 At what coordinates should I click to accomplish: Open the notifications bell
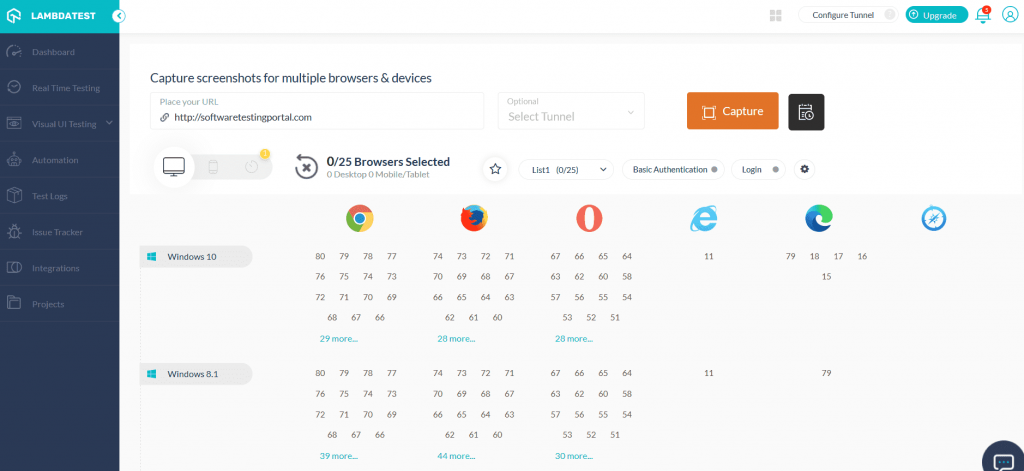pos(982,15)
